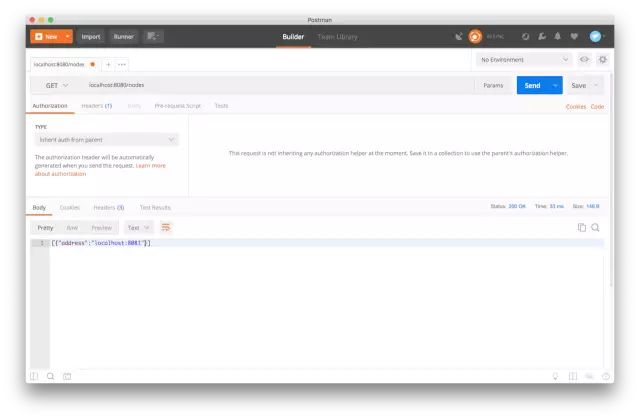Viewport: 640px width, 420px height.
Task: Select the response Cookies tab
Action: pyautogui.click(x=69, y=207)
